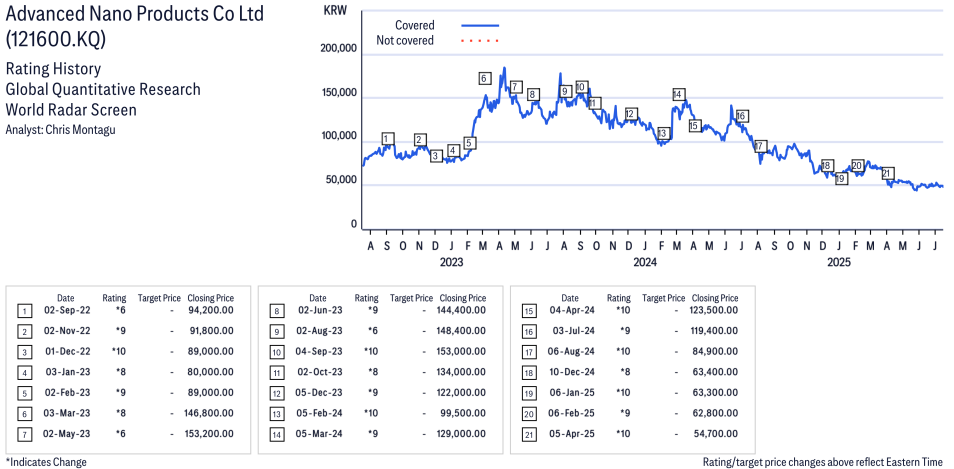Image resolution: width=954 pixels, height=469 pixels.
Task: Click the blue Covered legend line
Action: click(480, 26)
